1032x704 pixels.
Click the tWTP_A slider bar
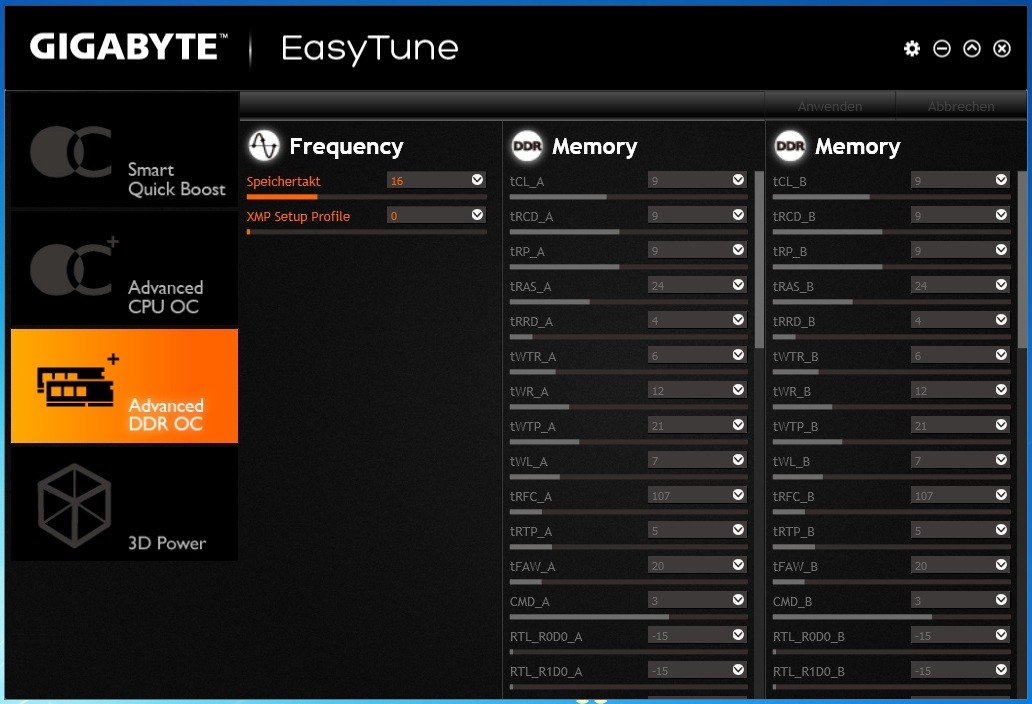coord(629,442)
